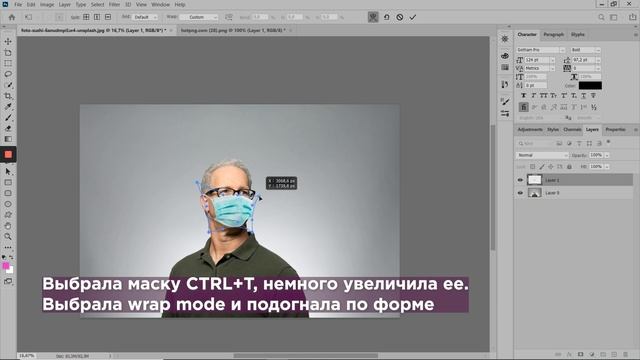Open the Bold font style dropdown
640x360 pixels.
pyautogui.click(x=585, y=50)
